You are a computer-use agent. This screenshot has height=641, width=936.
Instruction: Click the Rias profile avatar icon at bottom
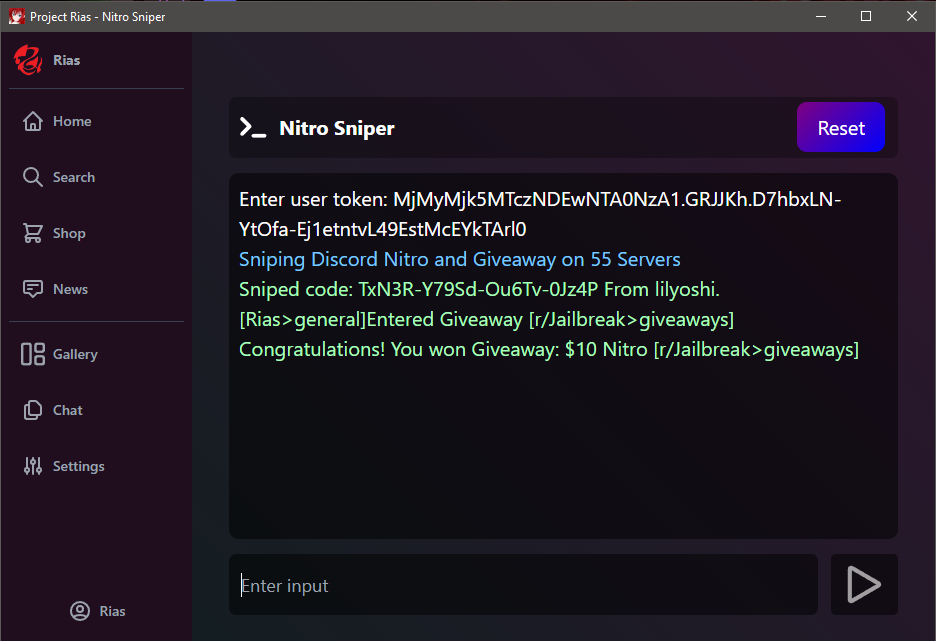coord(80,611)
